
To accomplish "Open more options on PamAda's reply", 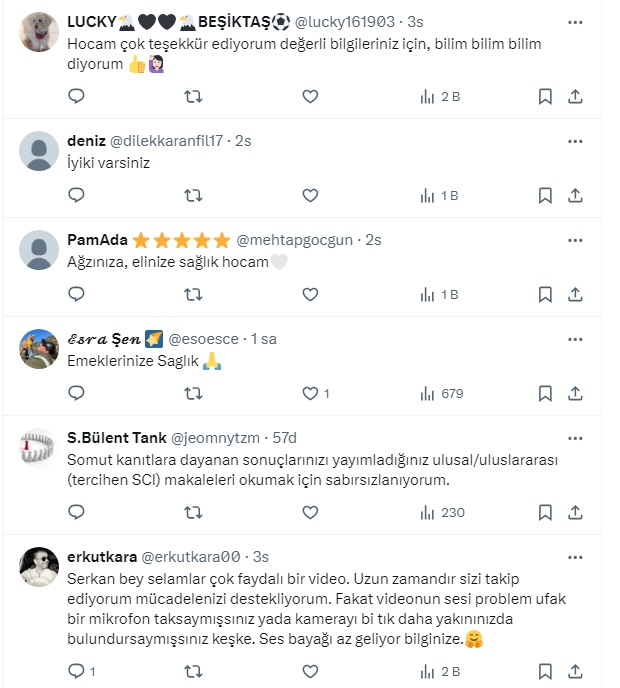I will (575, 240).
